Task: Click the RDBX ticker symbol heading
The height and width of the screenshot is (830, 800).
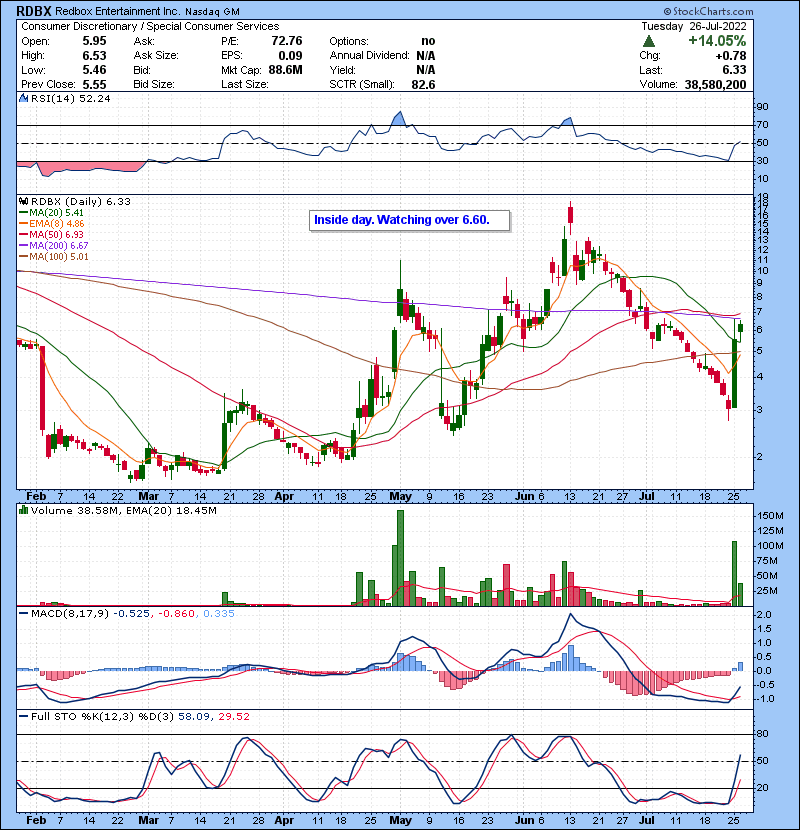Action: pyautogui.click(x=34, y=11)
